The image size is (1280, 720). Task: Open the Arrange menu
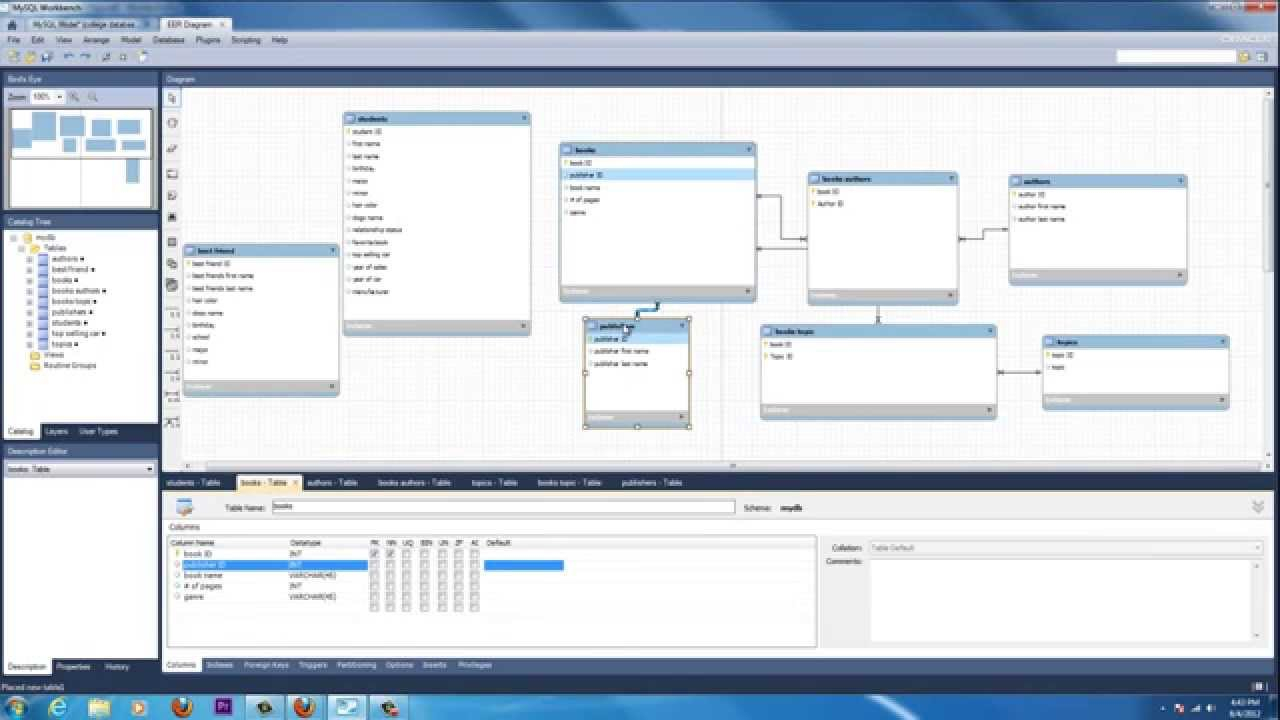point(96,40)
